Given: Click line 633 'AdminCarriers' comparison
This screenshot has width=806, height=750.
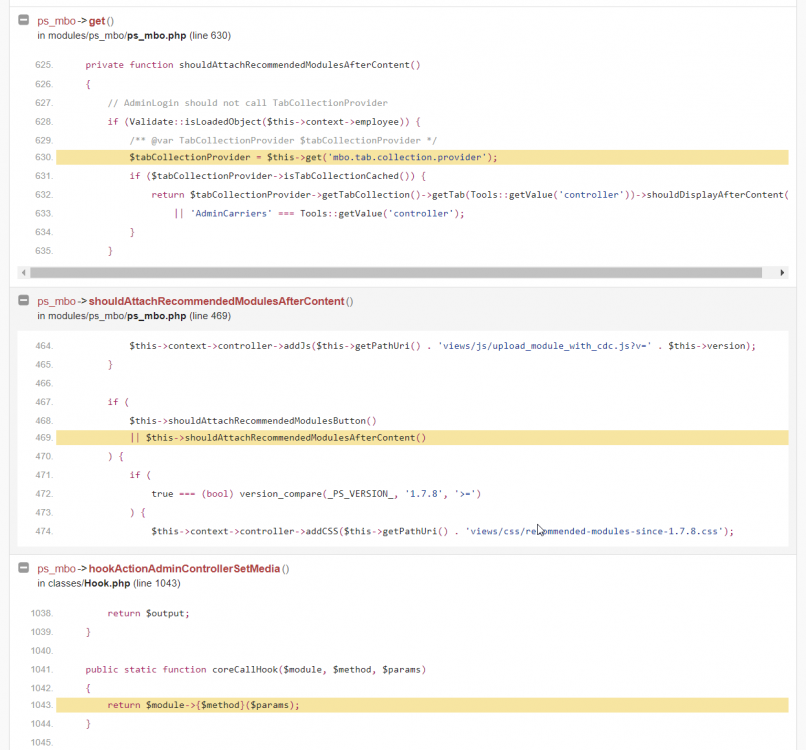Looking at the screenshot, I should coord(319,213).
